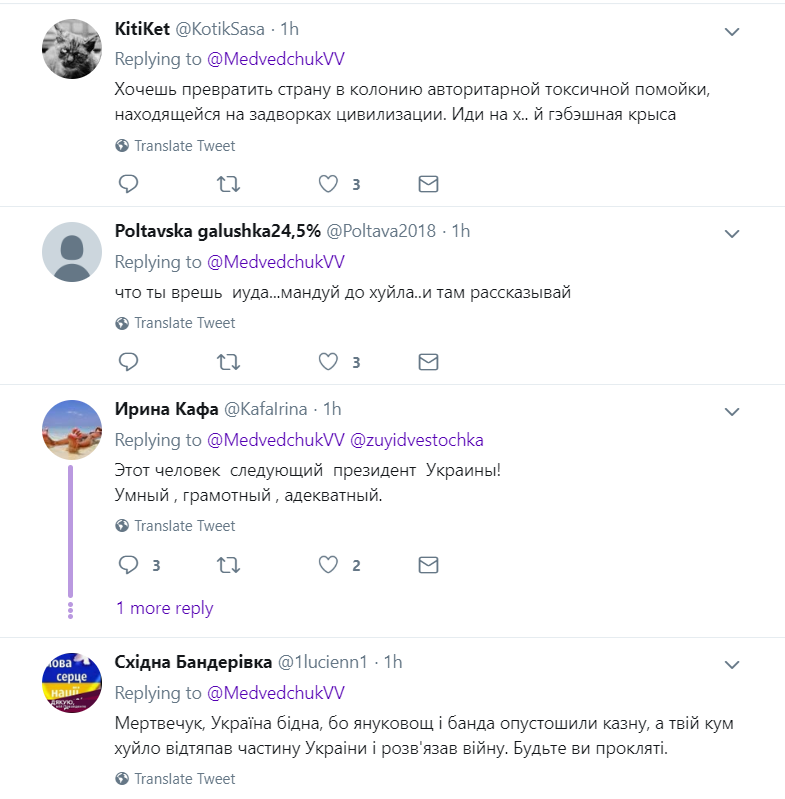Reply to Ирина Кафа's tweet

coord(128,565)
